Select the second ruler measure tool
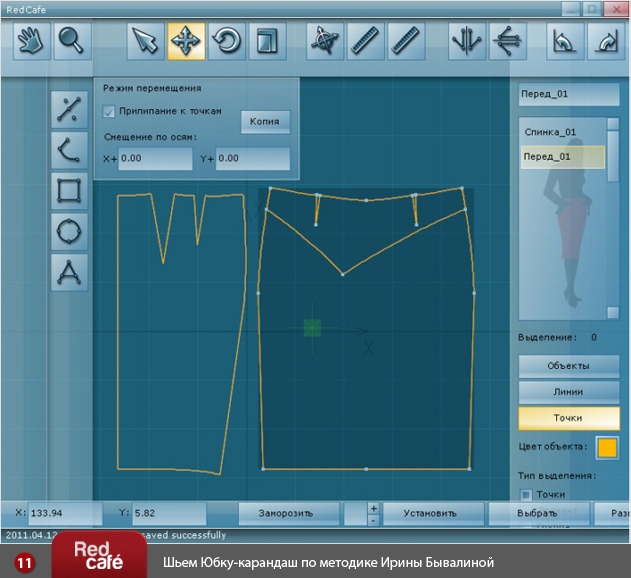The image size is (631, 578). 406,41
